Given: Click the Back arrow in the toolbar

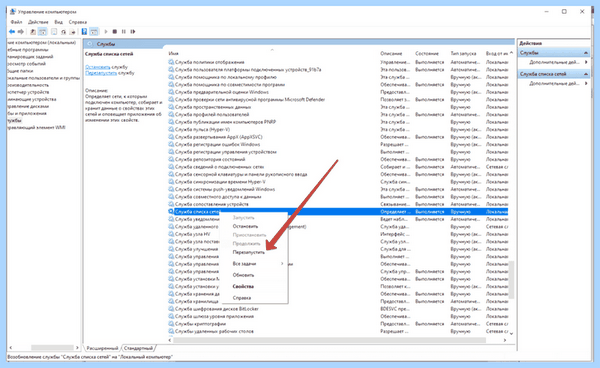Looking at the screenshot, I should pyautogui.click(x=12, y=32).
